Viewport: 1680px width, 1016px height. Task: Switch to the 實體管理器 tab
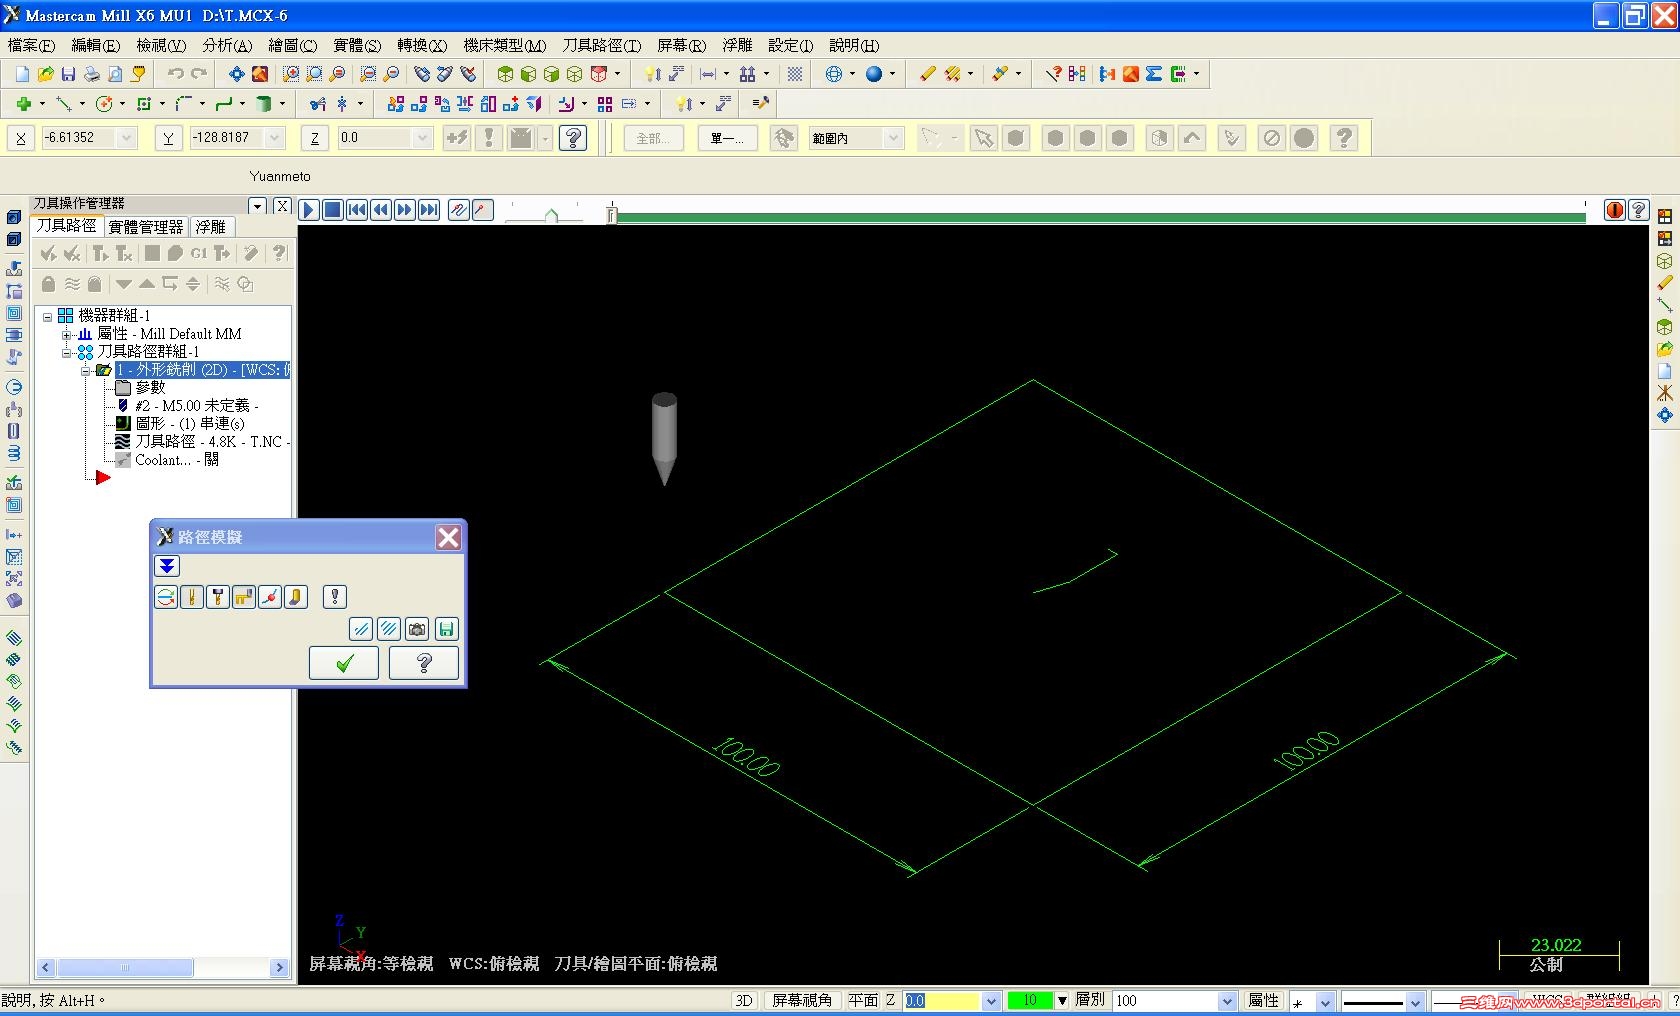pyautogui.click(x=146, y=227)
